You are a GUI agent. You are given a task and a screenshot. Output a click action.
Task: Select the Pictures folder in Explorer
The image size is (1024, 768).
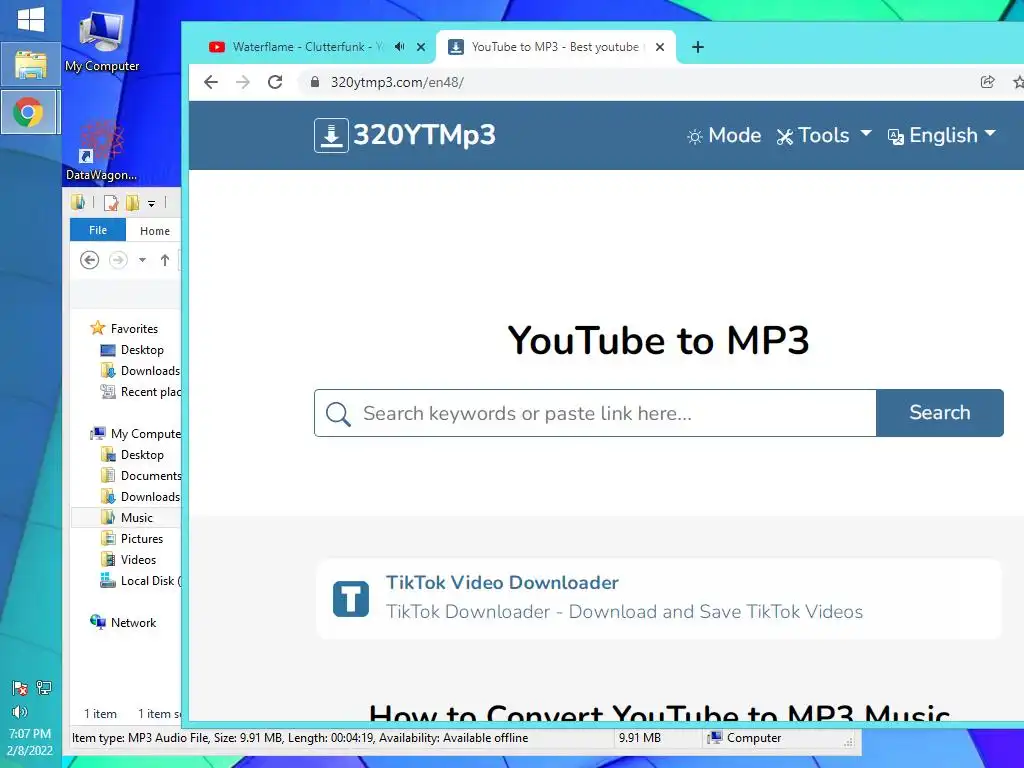[131, 539]
